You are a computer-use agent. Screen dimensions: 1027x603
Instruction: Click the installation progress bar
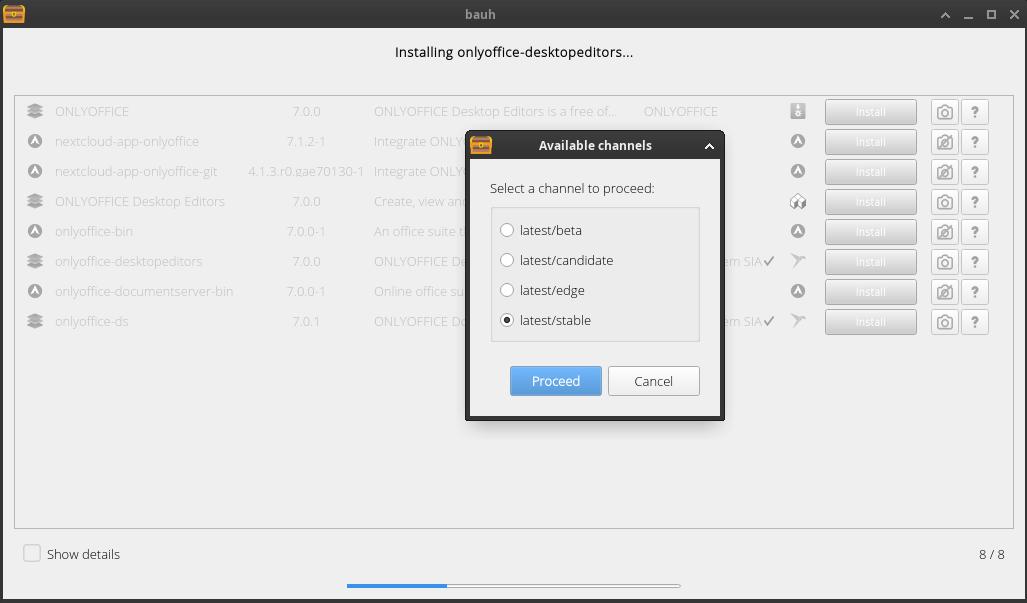[x=514, y=585]
